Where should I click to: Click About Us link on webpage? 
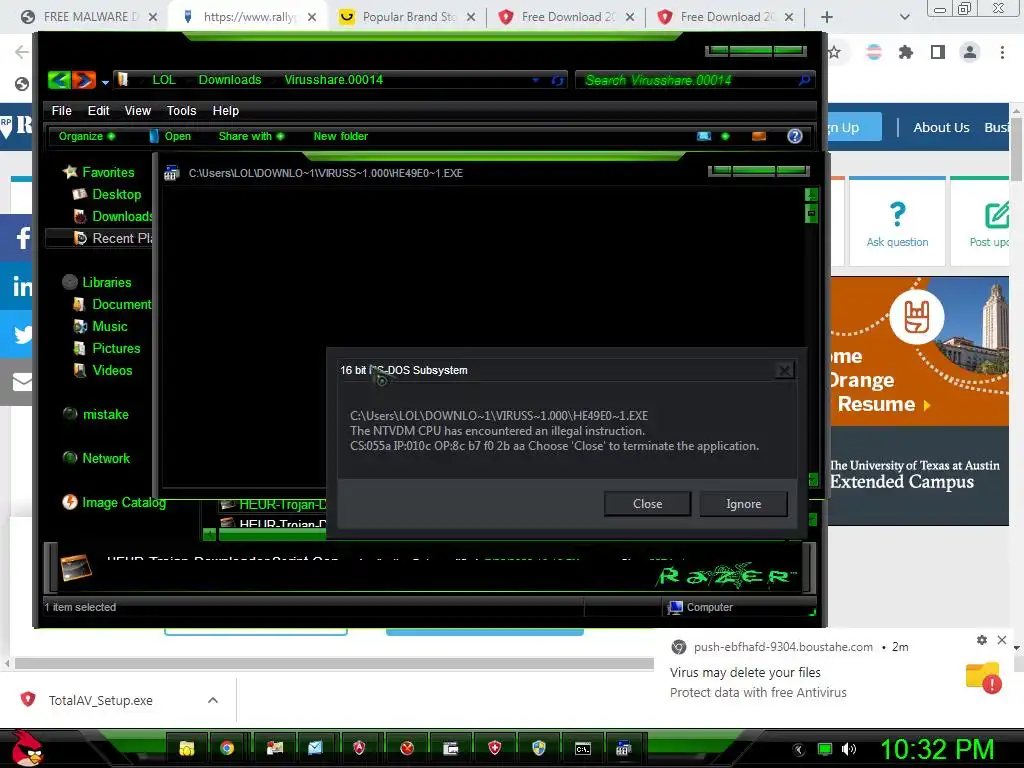click(941, 127)
